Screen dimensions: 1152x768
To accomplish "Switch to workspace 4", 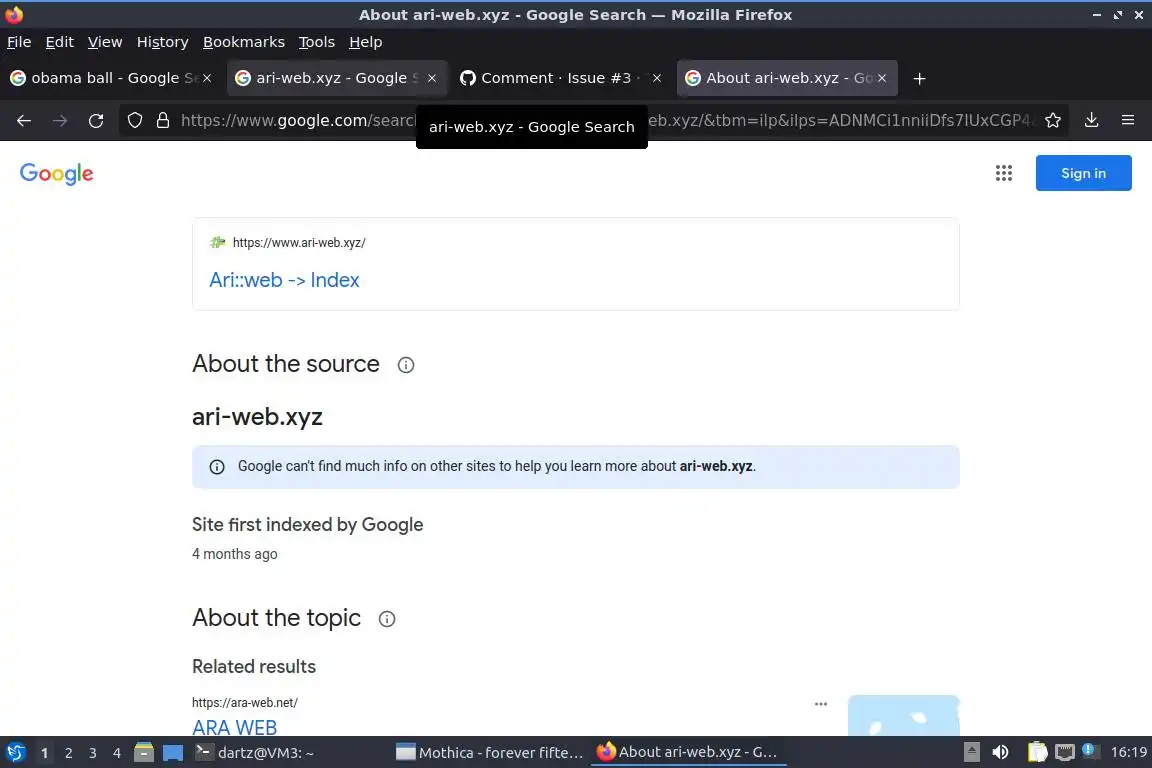I will [117, 753].
